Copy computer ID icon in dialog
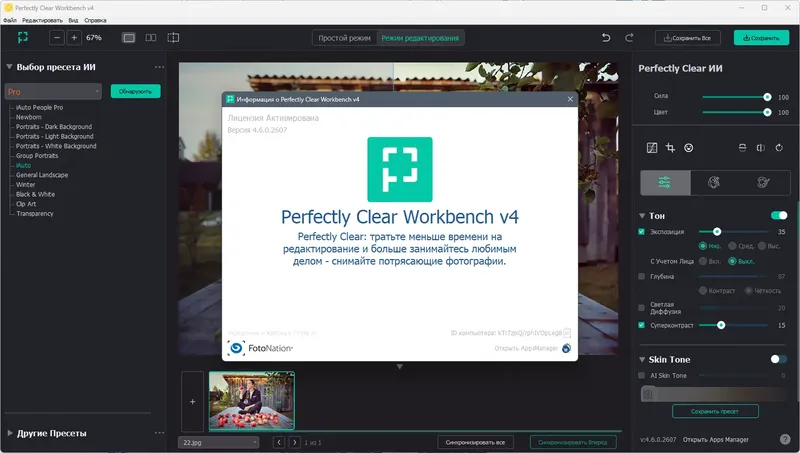Screen dimensions: 800x453 pyautogui.click(x=567, y=333)
